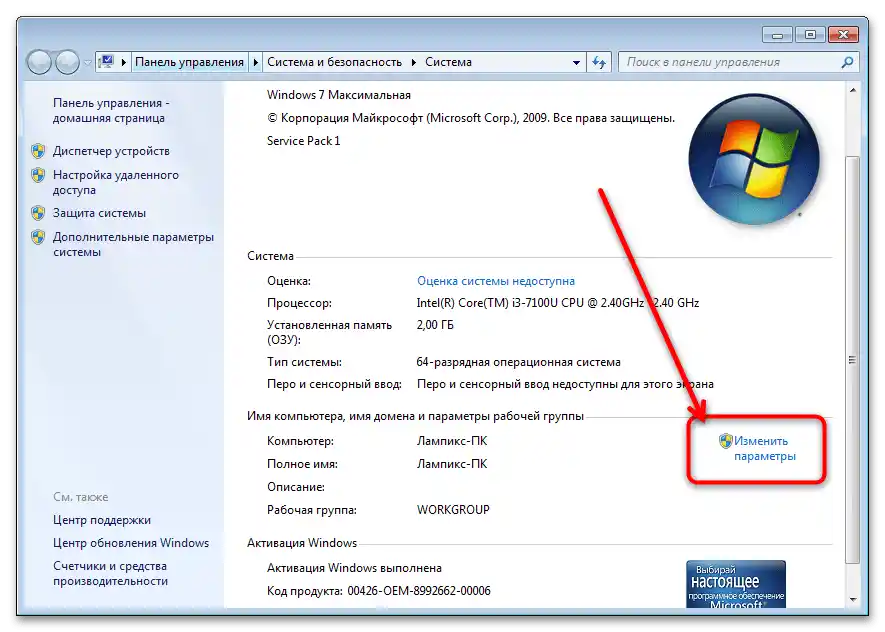This screenshot has height=632, width=885.
Task: Open Центр поддержки link
Action: point(102,520)
